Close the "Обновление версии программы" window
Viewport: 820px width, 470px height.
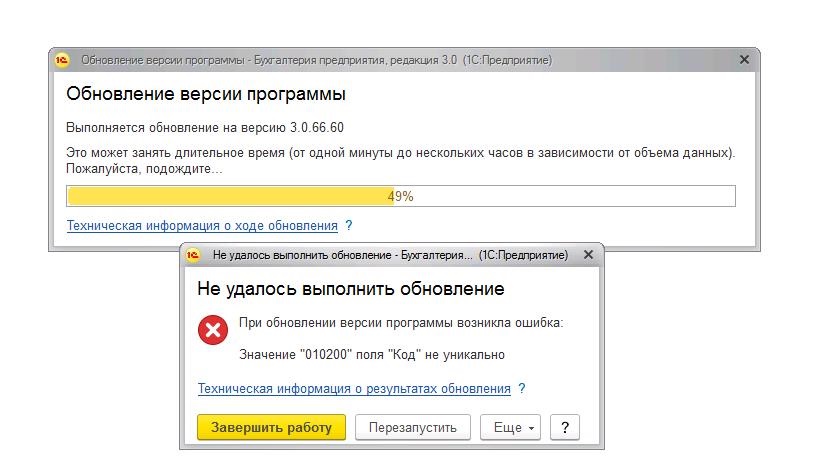744,60
